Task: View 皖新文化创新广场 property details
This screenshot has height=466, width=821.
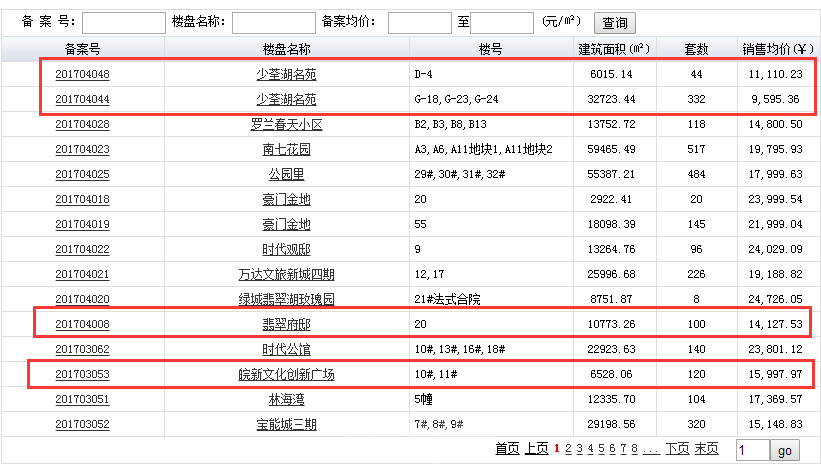Action: [x=286, y=375]
